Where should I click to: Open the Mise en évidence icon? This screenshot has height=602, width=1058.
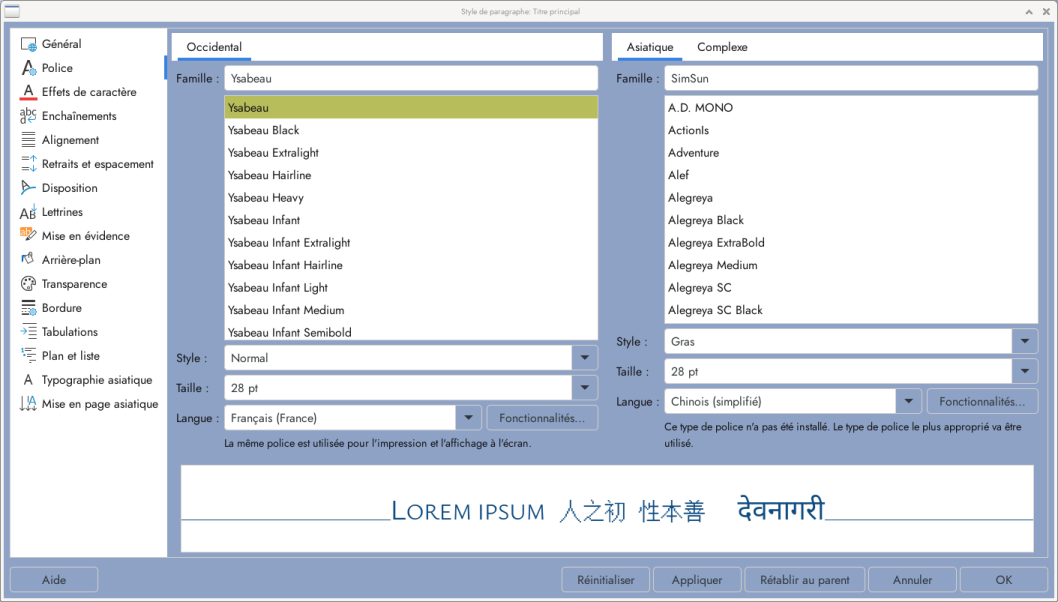tap(28, 236)
